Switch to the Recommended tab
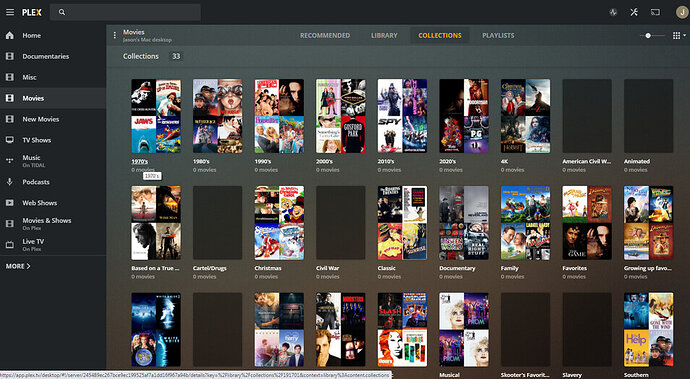 [325, 36]
